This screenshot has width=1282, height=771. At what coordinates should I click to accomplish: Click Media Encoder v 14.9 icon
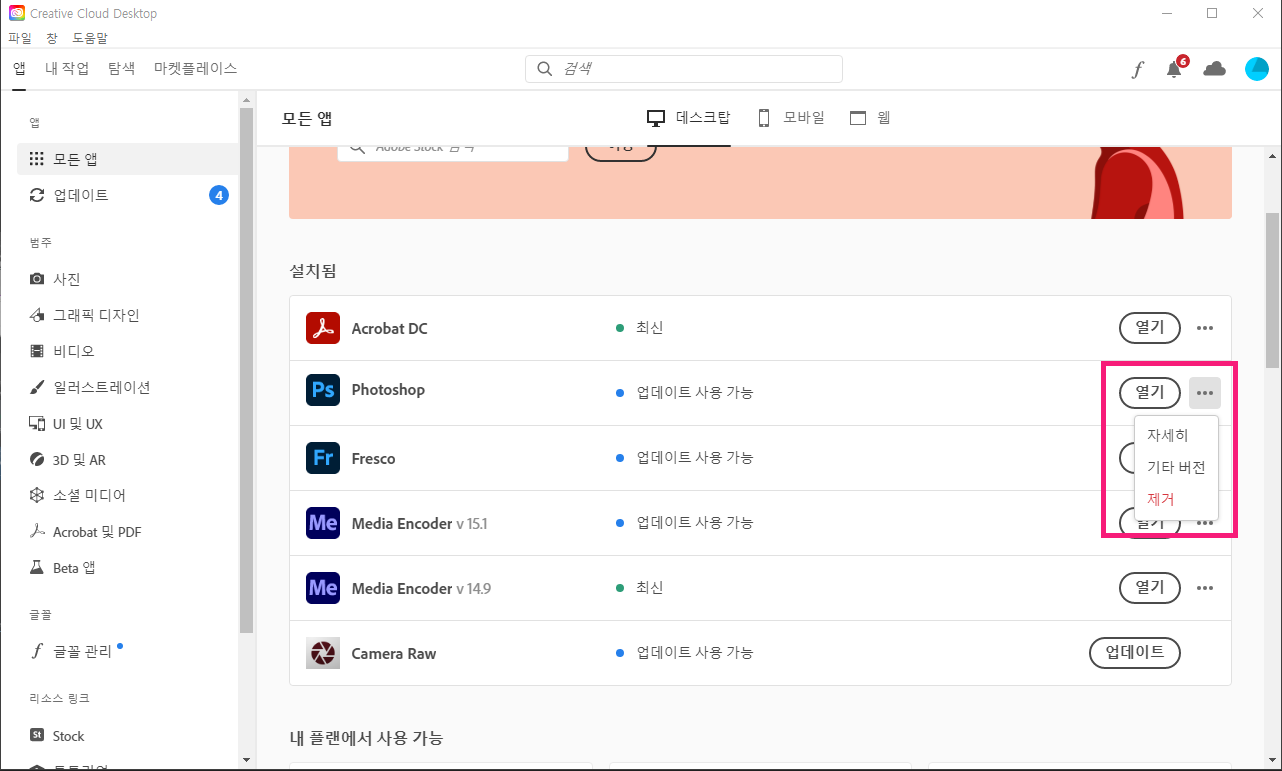323,588
